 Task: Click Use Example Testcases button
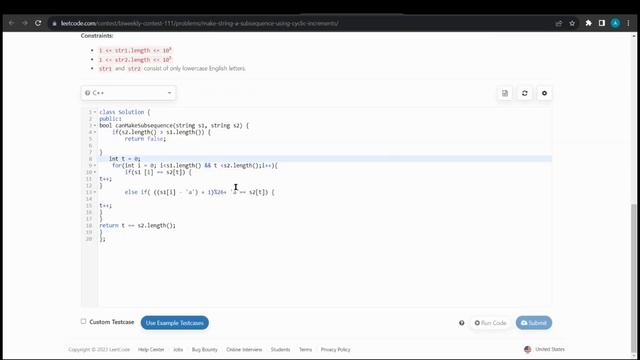[x=175, y=323]
